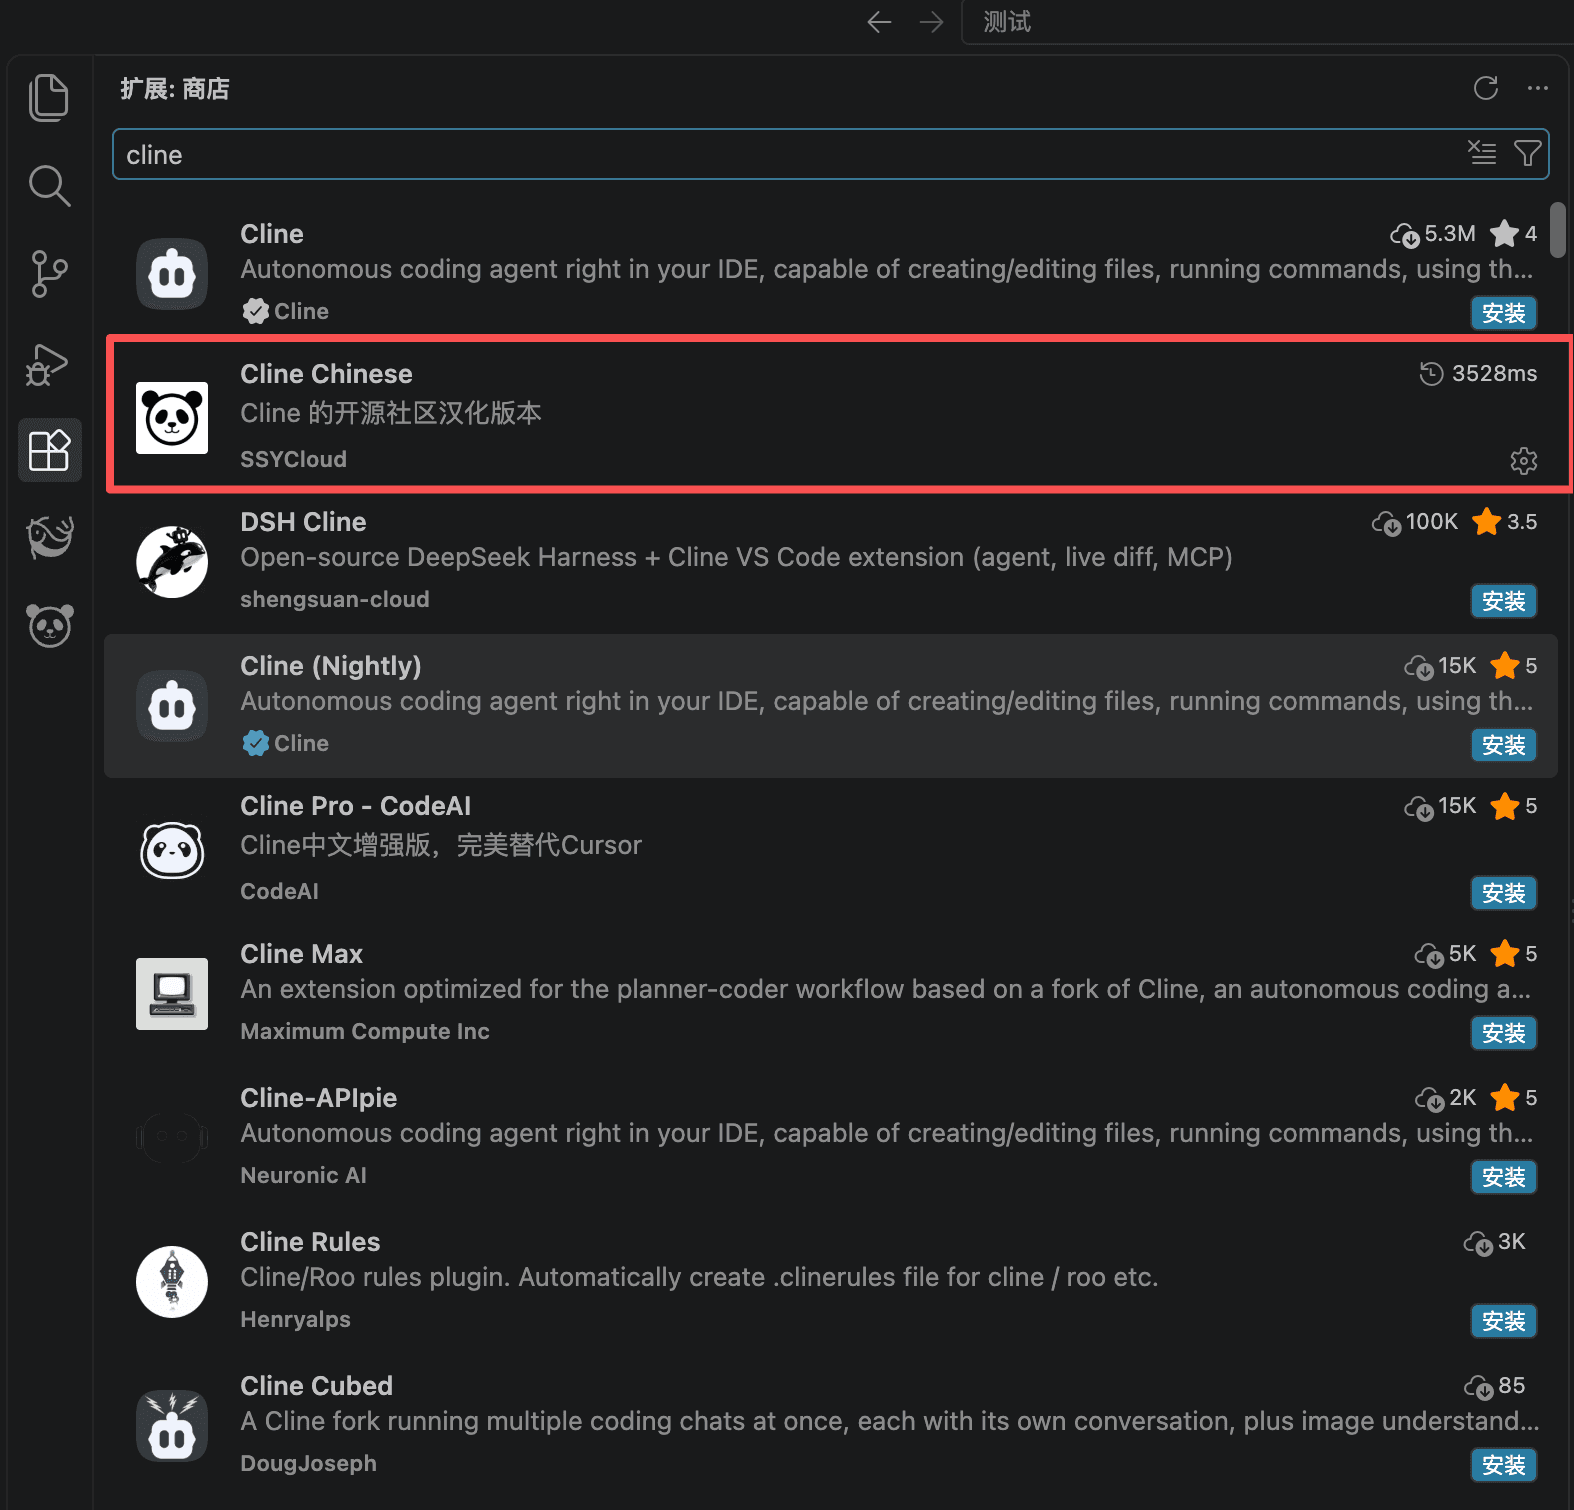The width and height of the screenshot is (1574, 1510).
Task: Click the 3528ms activation time label
Action: pos(1479,374)
